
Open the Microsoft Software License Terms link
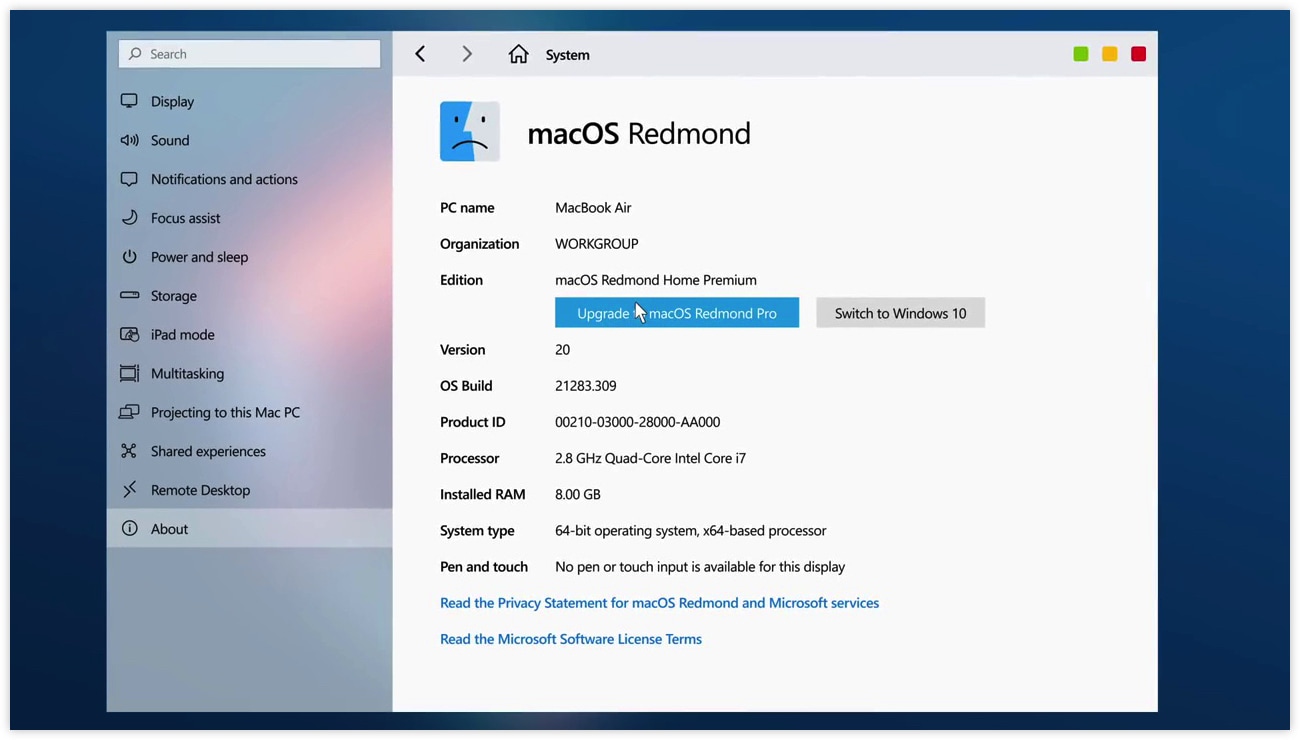click(x=571, y=639)
